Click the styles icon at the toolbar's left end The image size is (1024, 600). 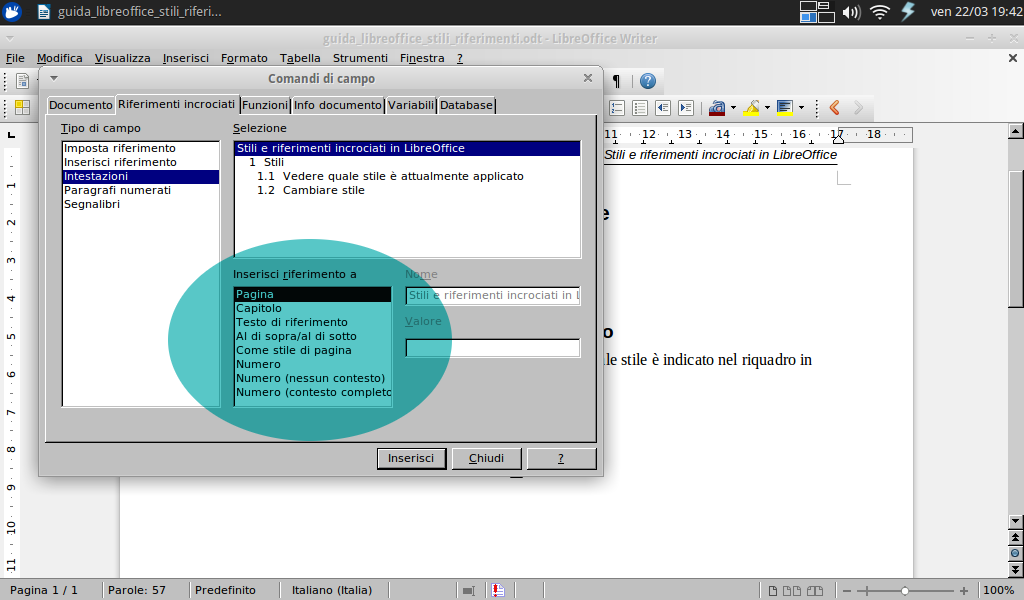[22, 108]
